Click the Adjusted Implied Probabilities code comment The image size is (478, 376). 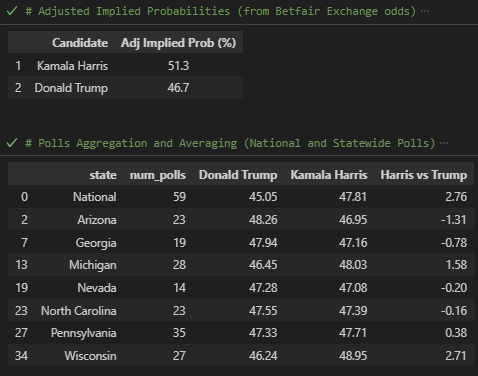coord(221,11)
